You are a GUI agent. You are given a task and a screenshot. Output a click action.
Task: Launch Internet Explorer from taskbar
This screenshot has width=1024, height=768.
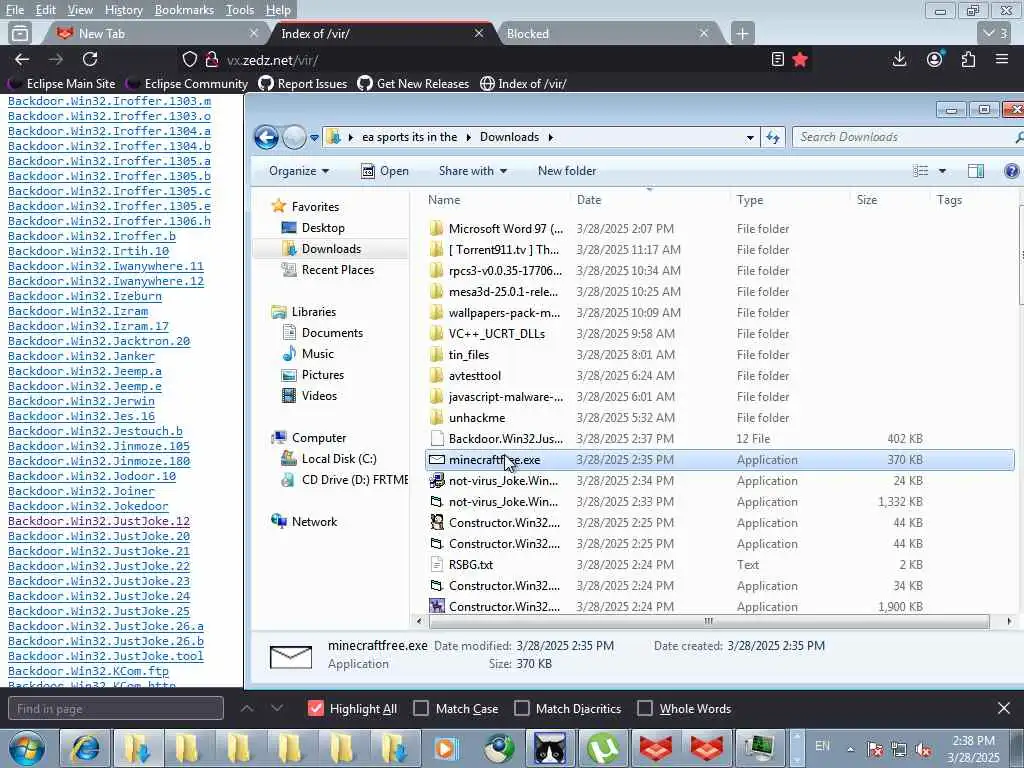[x=86, y=748]
